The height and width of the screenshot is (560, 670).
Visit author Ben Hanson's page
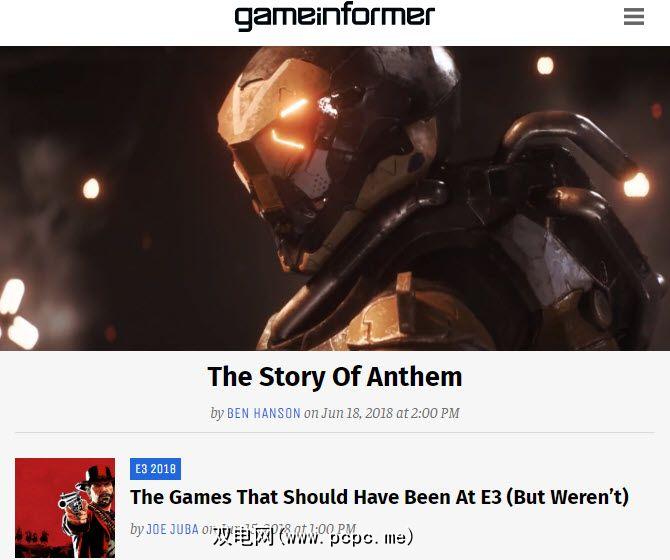[264, 413]
